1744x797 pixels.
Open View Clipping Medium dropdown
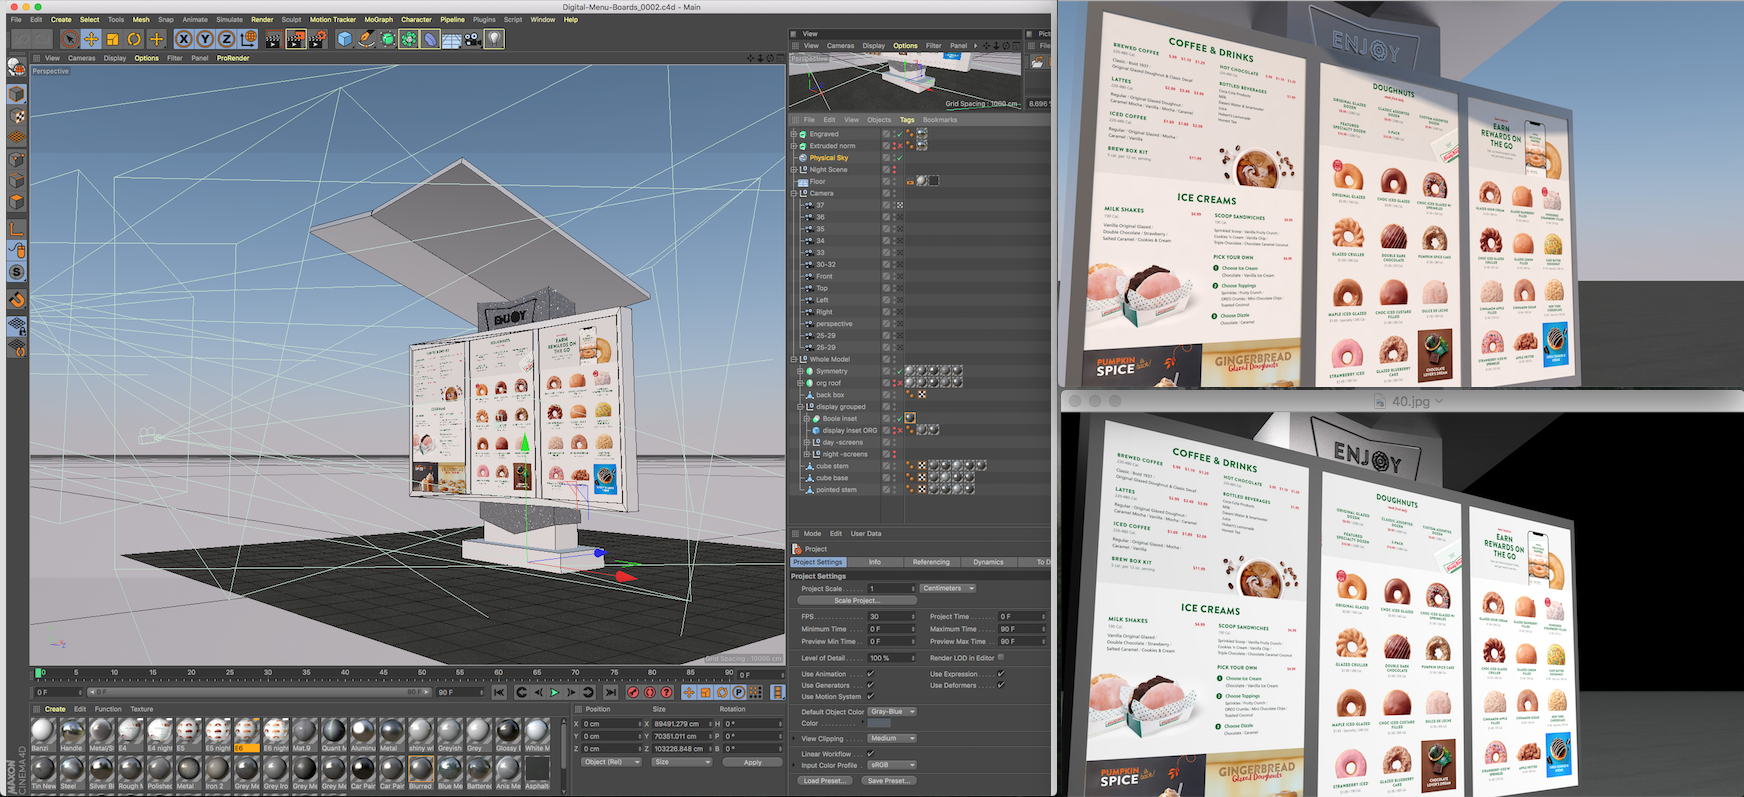(892, 739)
